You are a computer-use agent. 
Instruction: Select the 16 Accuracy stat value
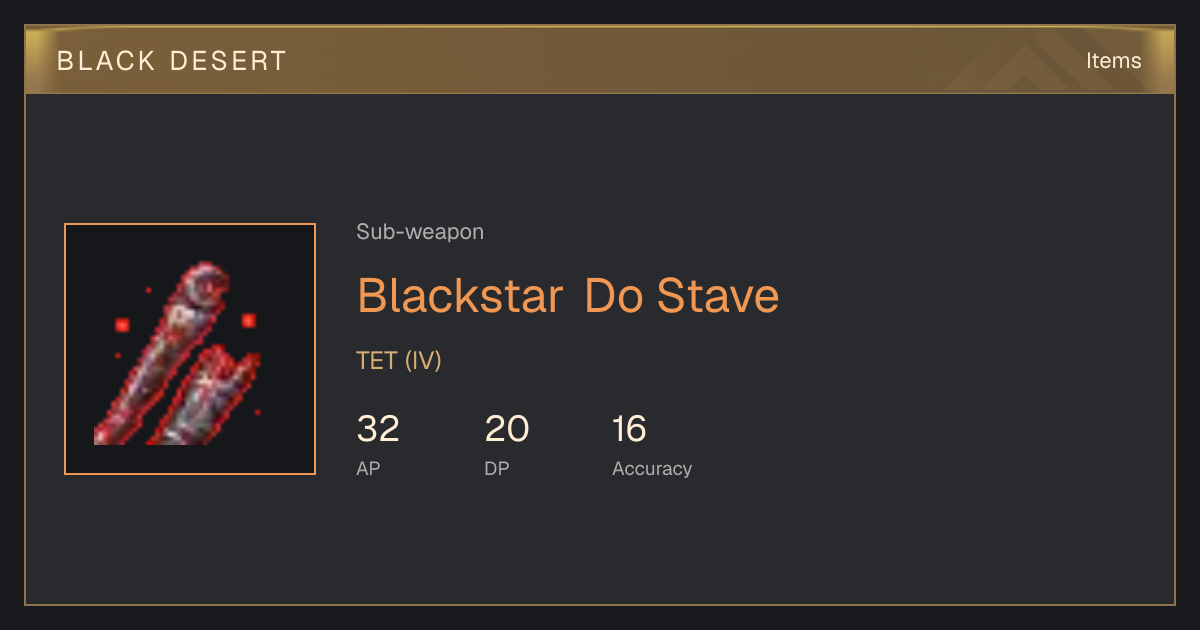pyautogui.click(x=630, y=429)
